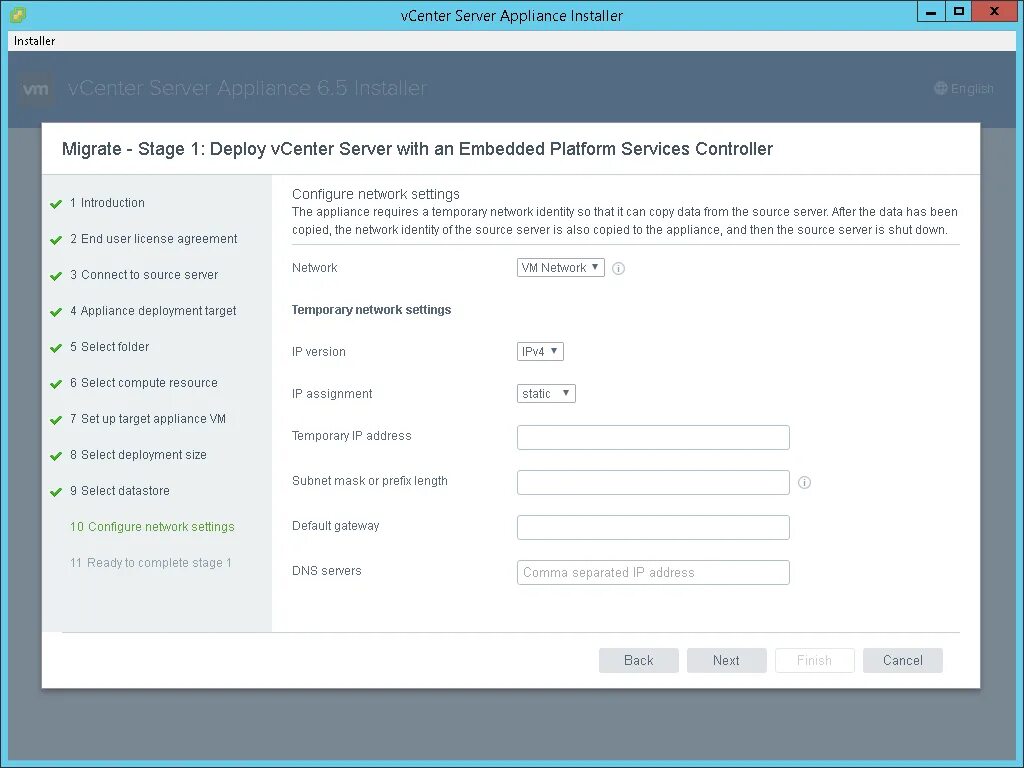Click the Back button

tap(639, 660)
